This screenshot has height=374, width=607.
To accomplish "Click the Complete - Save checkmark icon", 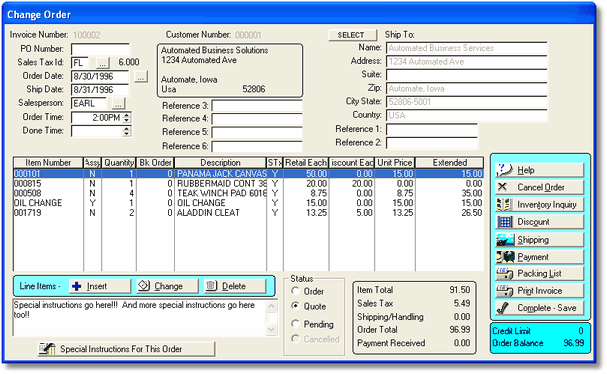I will 503,308.
